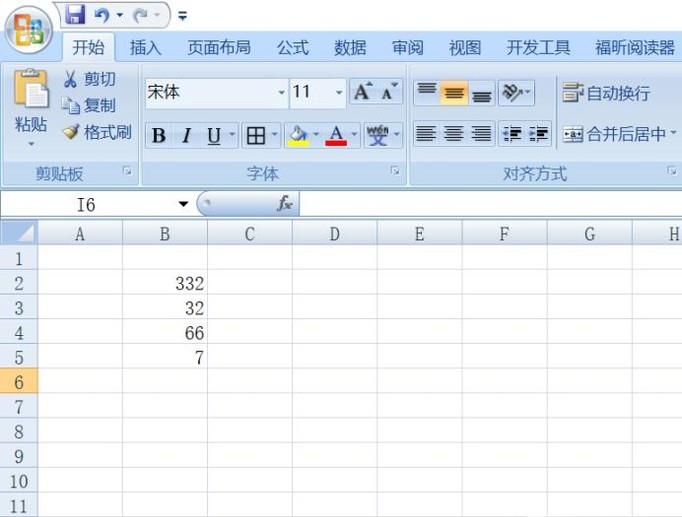Open underline style dropdown arrow
Image resolution: width=682 pixels, height=517 pixels.
tap(232, 135)
